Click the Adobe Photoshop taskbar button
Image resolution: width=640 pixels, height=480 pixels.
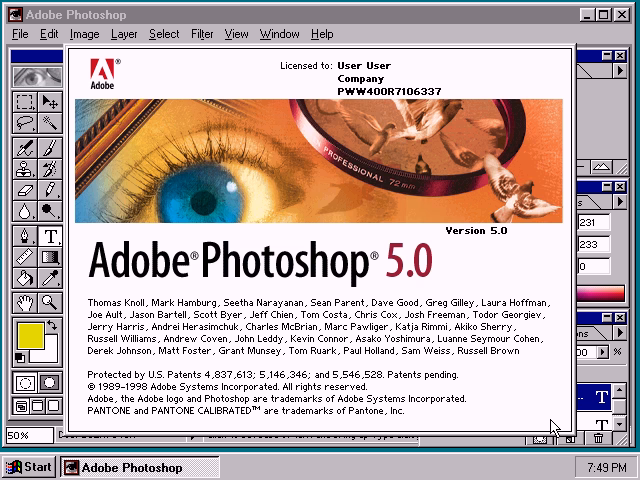123,467
